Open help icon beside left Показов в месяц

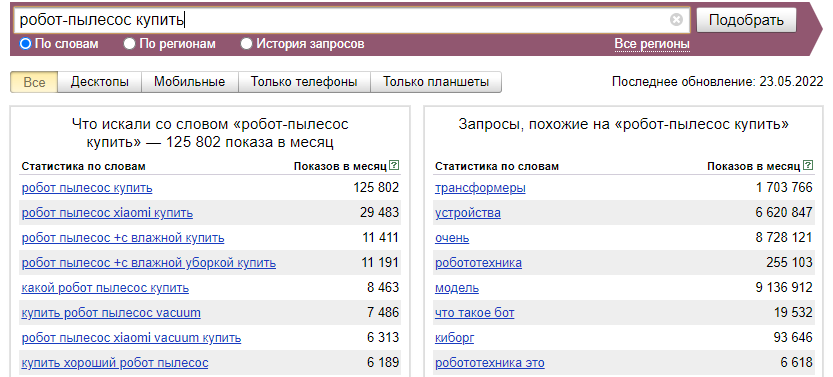pyautogui.click(x=394, y=166)
